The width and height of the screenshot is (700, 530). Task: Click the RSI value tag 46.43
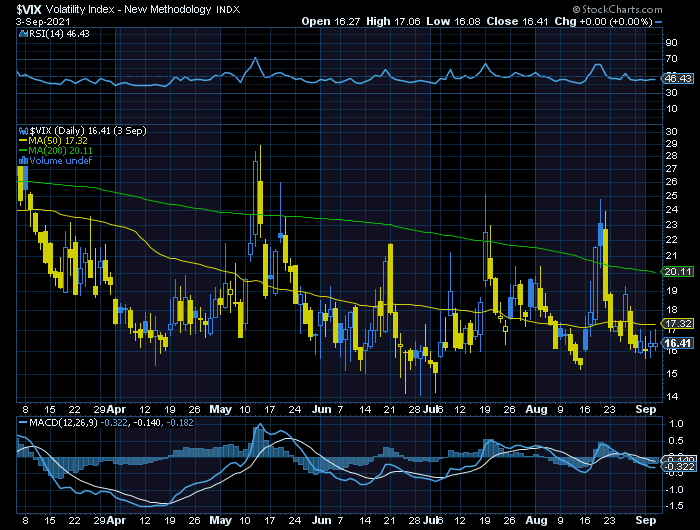click(678, 78)
